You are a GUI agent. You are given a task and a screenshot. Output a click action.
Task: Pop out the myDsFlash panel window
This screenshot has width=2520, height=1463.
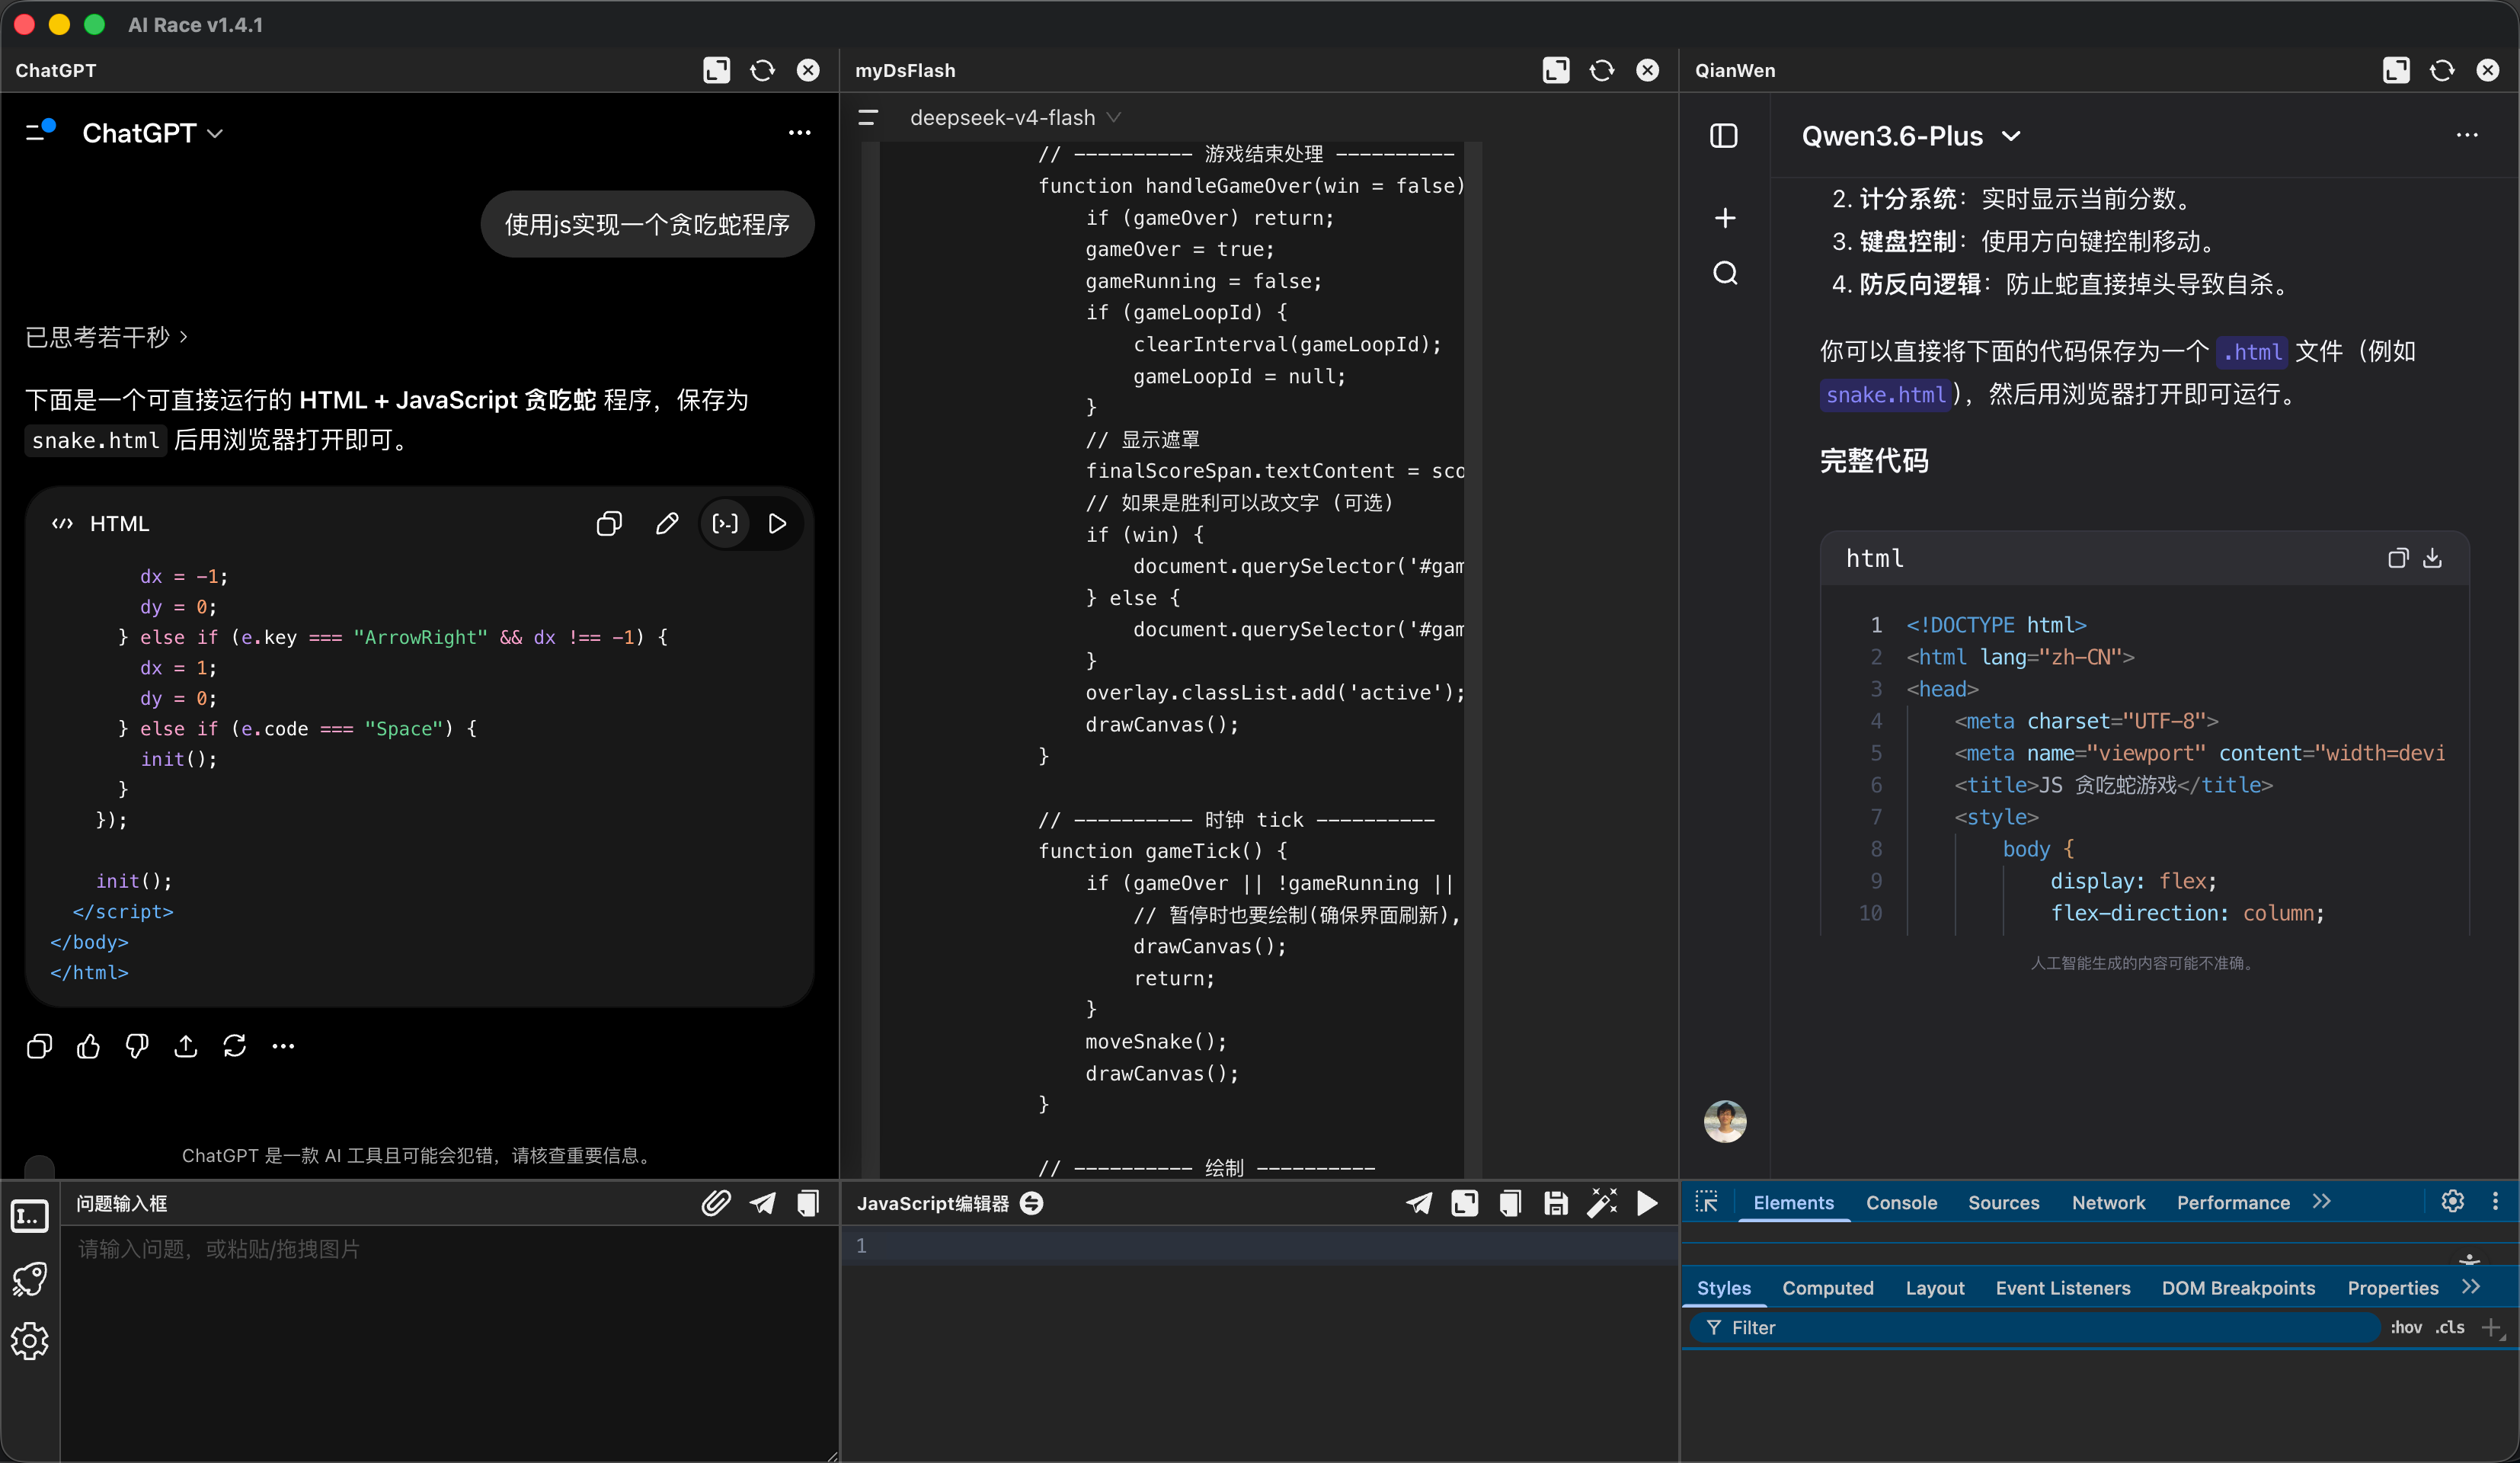tap(1556, 70)
